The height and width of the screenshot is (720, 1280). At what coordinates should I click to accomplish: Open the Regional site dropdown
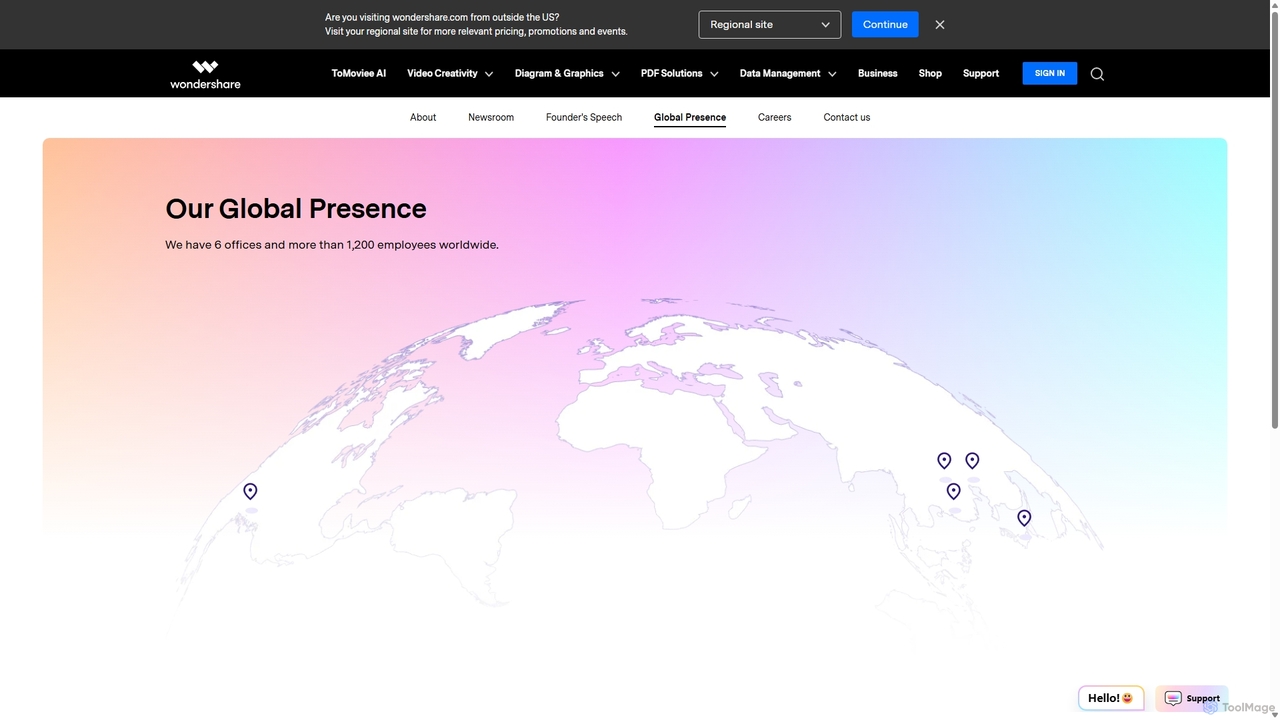click(x=770, y=25)
